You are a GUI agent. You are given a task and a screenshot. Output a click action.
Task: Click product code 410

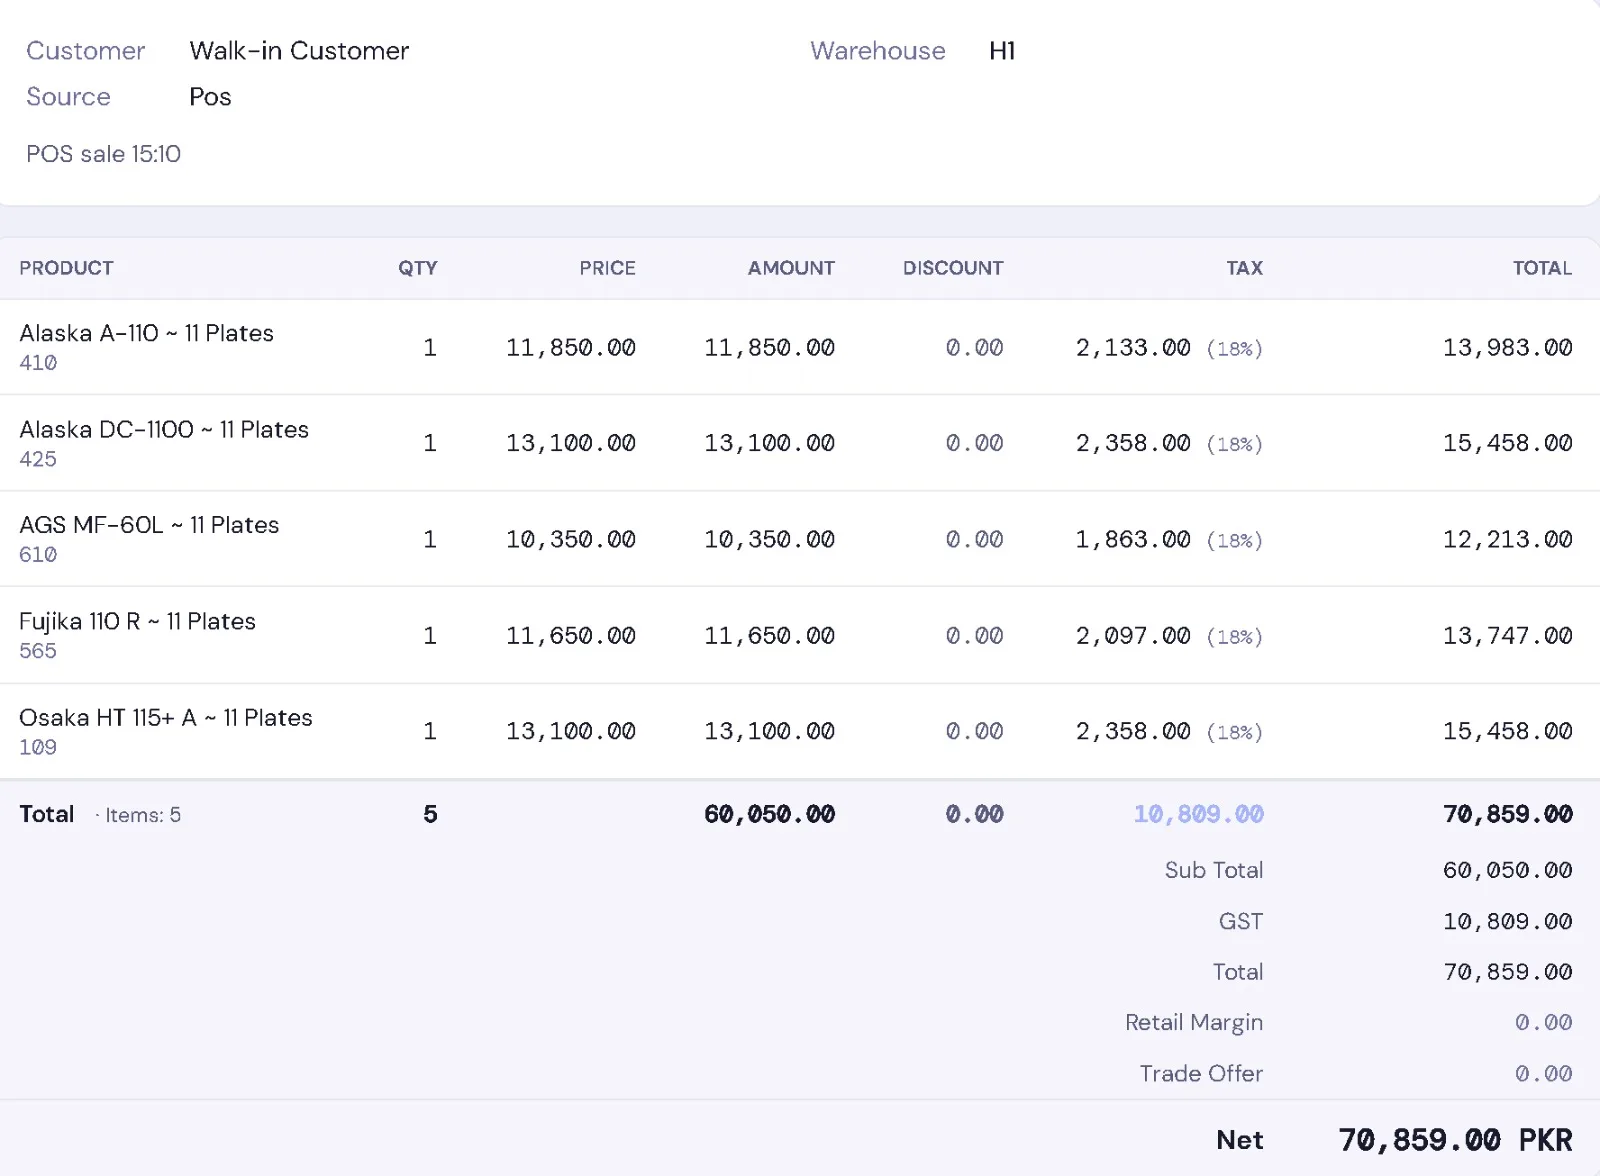38,363
